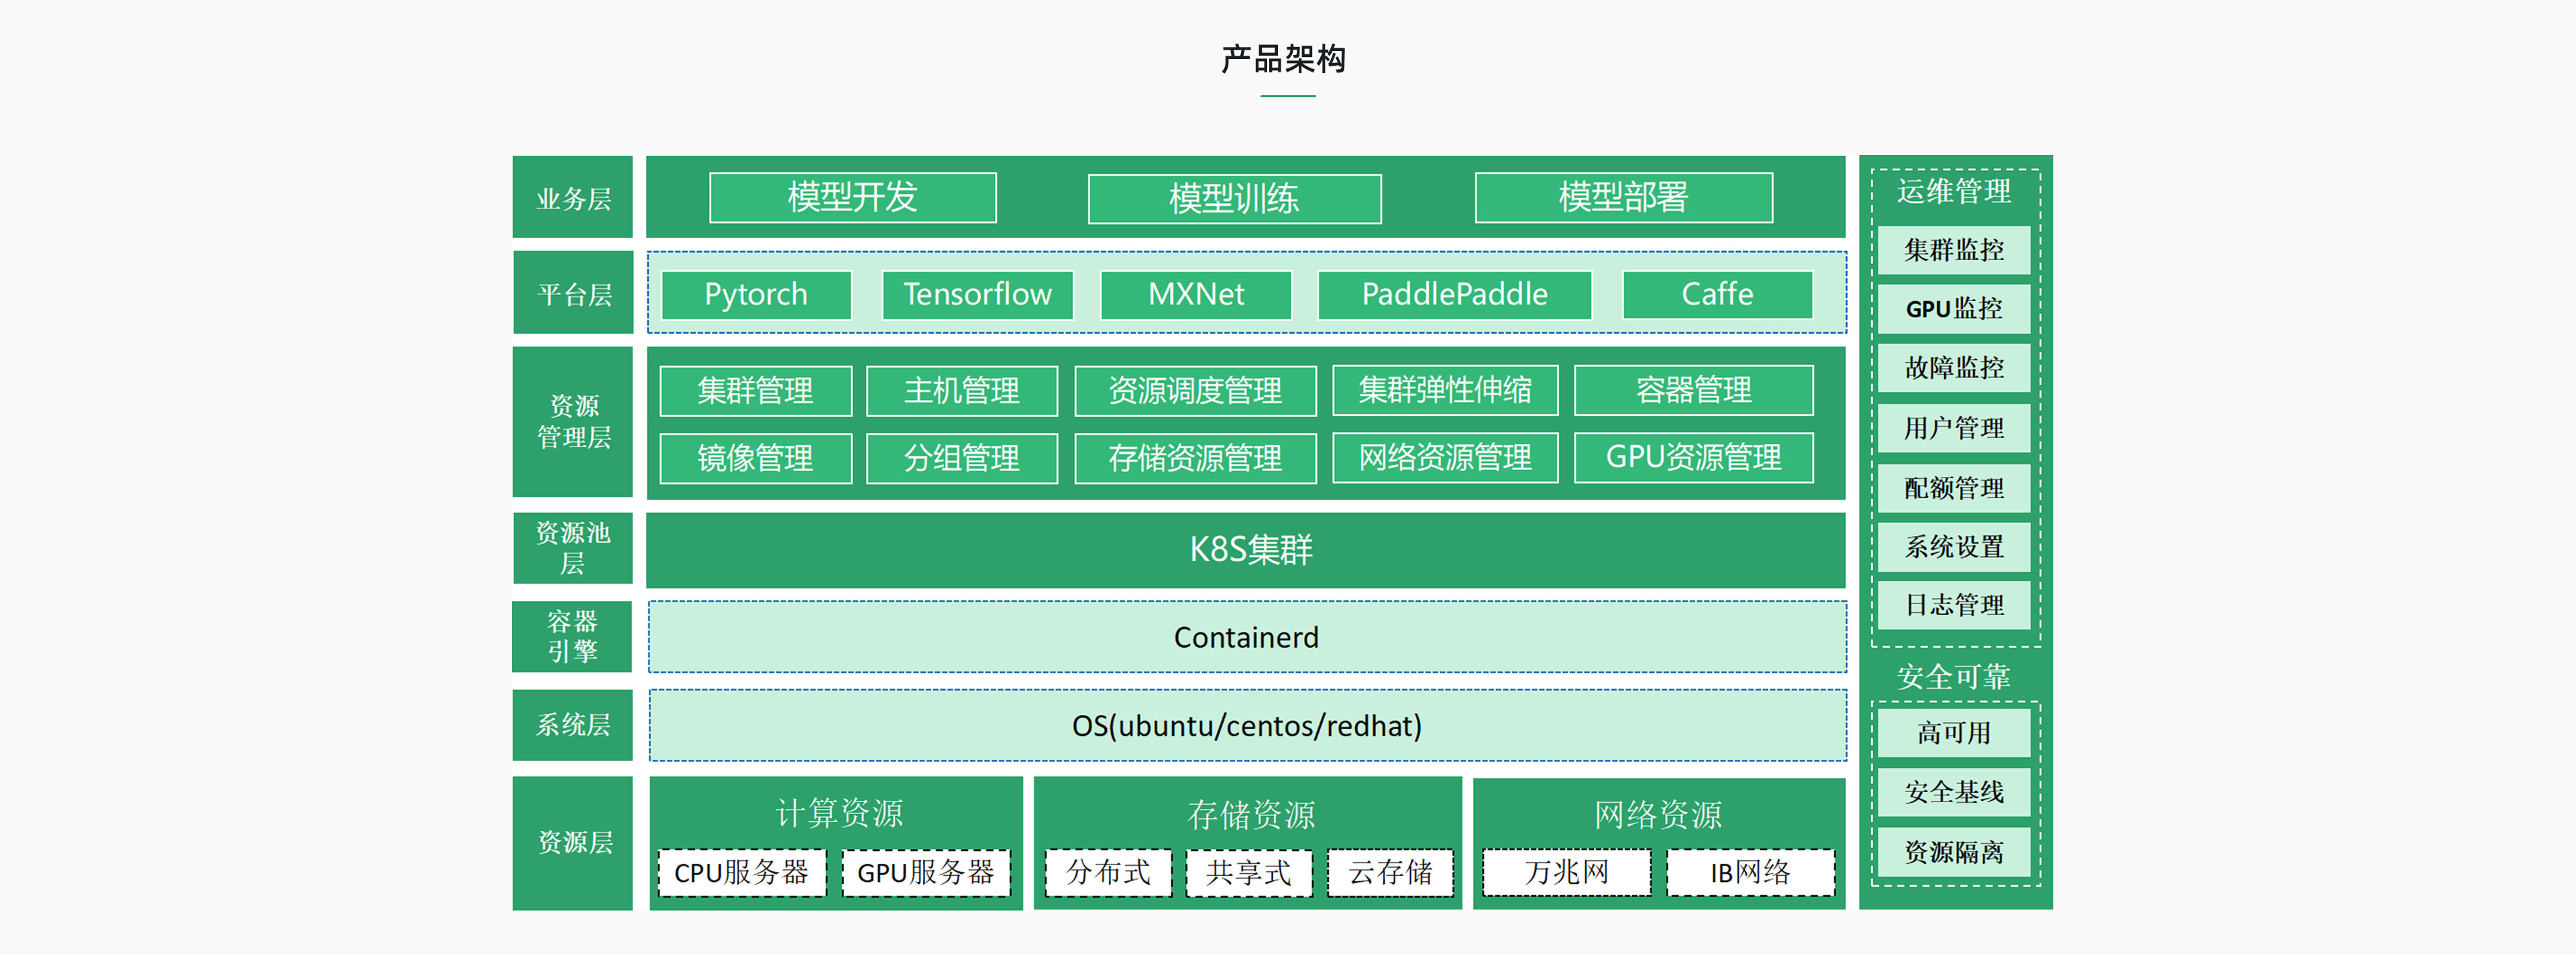Image resolution: width=2576 pixels, height=955 pixels.
Task: Select the 资源池层 layer label
Action: 573,548
